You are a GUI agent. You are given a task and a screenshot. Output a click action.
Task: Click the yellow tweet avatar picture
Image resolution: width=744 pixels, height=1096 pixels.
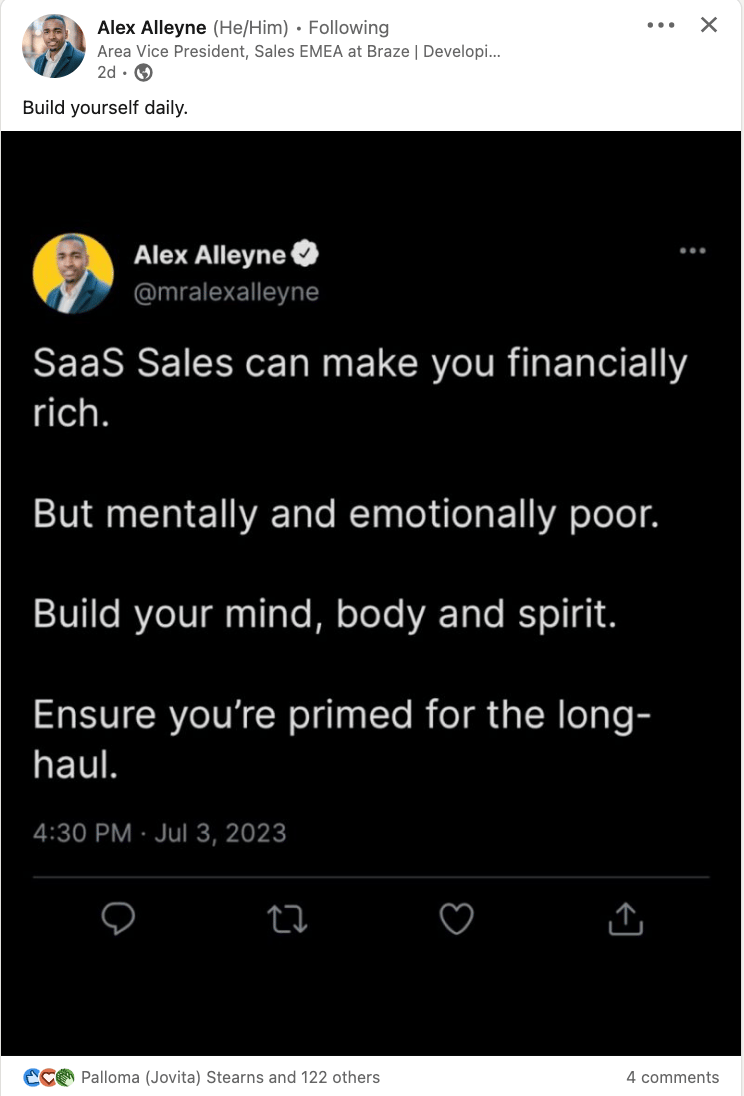[x=73, y=273]
